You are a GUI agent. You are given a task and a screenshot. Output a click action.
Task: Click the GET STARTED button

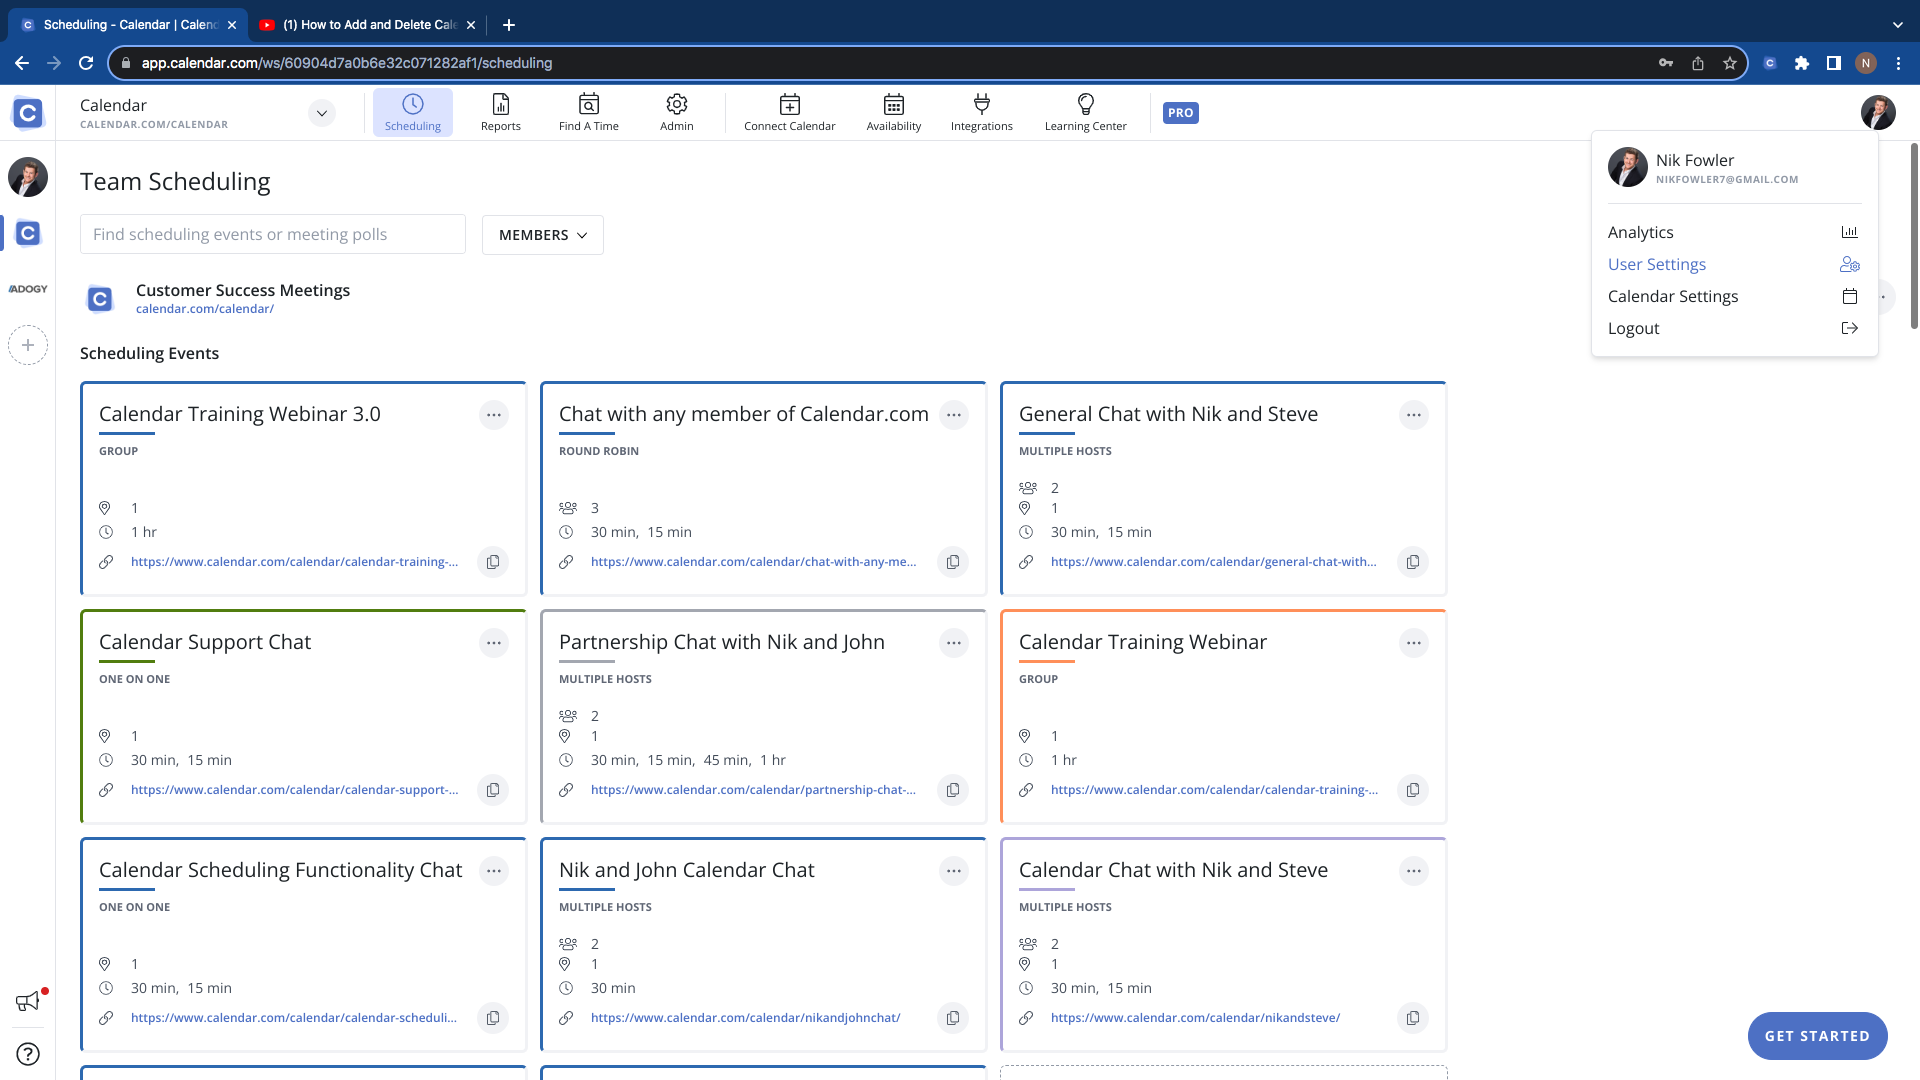coord(1817,1036)
